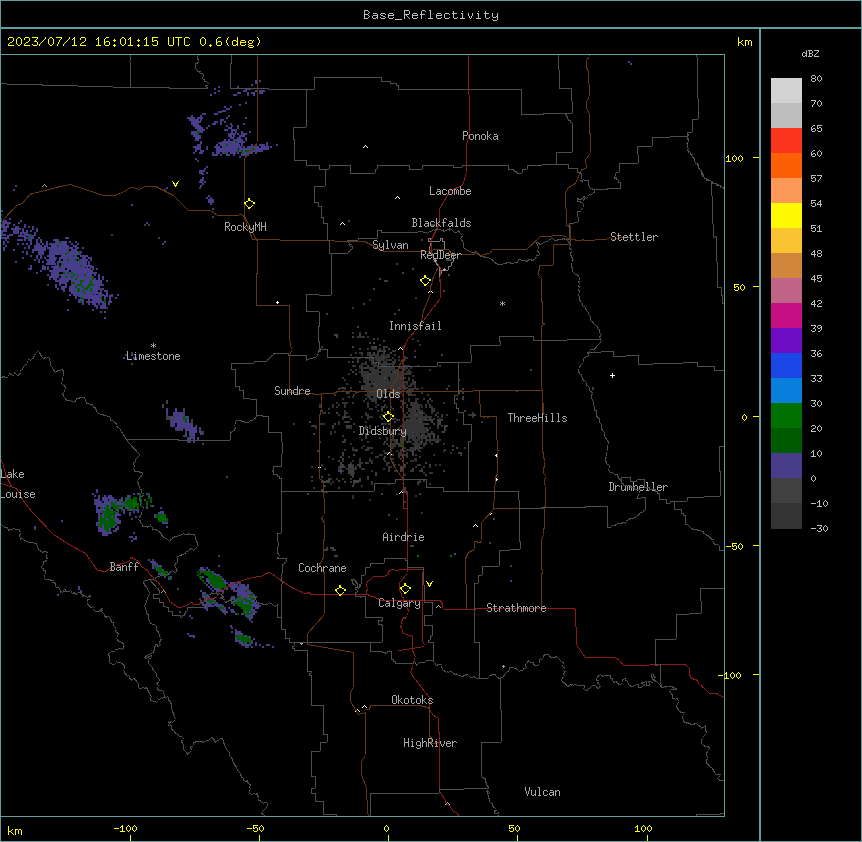Viewport: 862px width, 842px height.
Task: Click the Innisfail city label
Action: (415, 326)
